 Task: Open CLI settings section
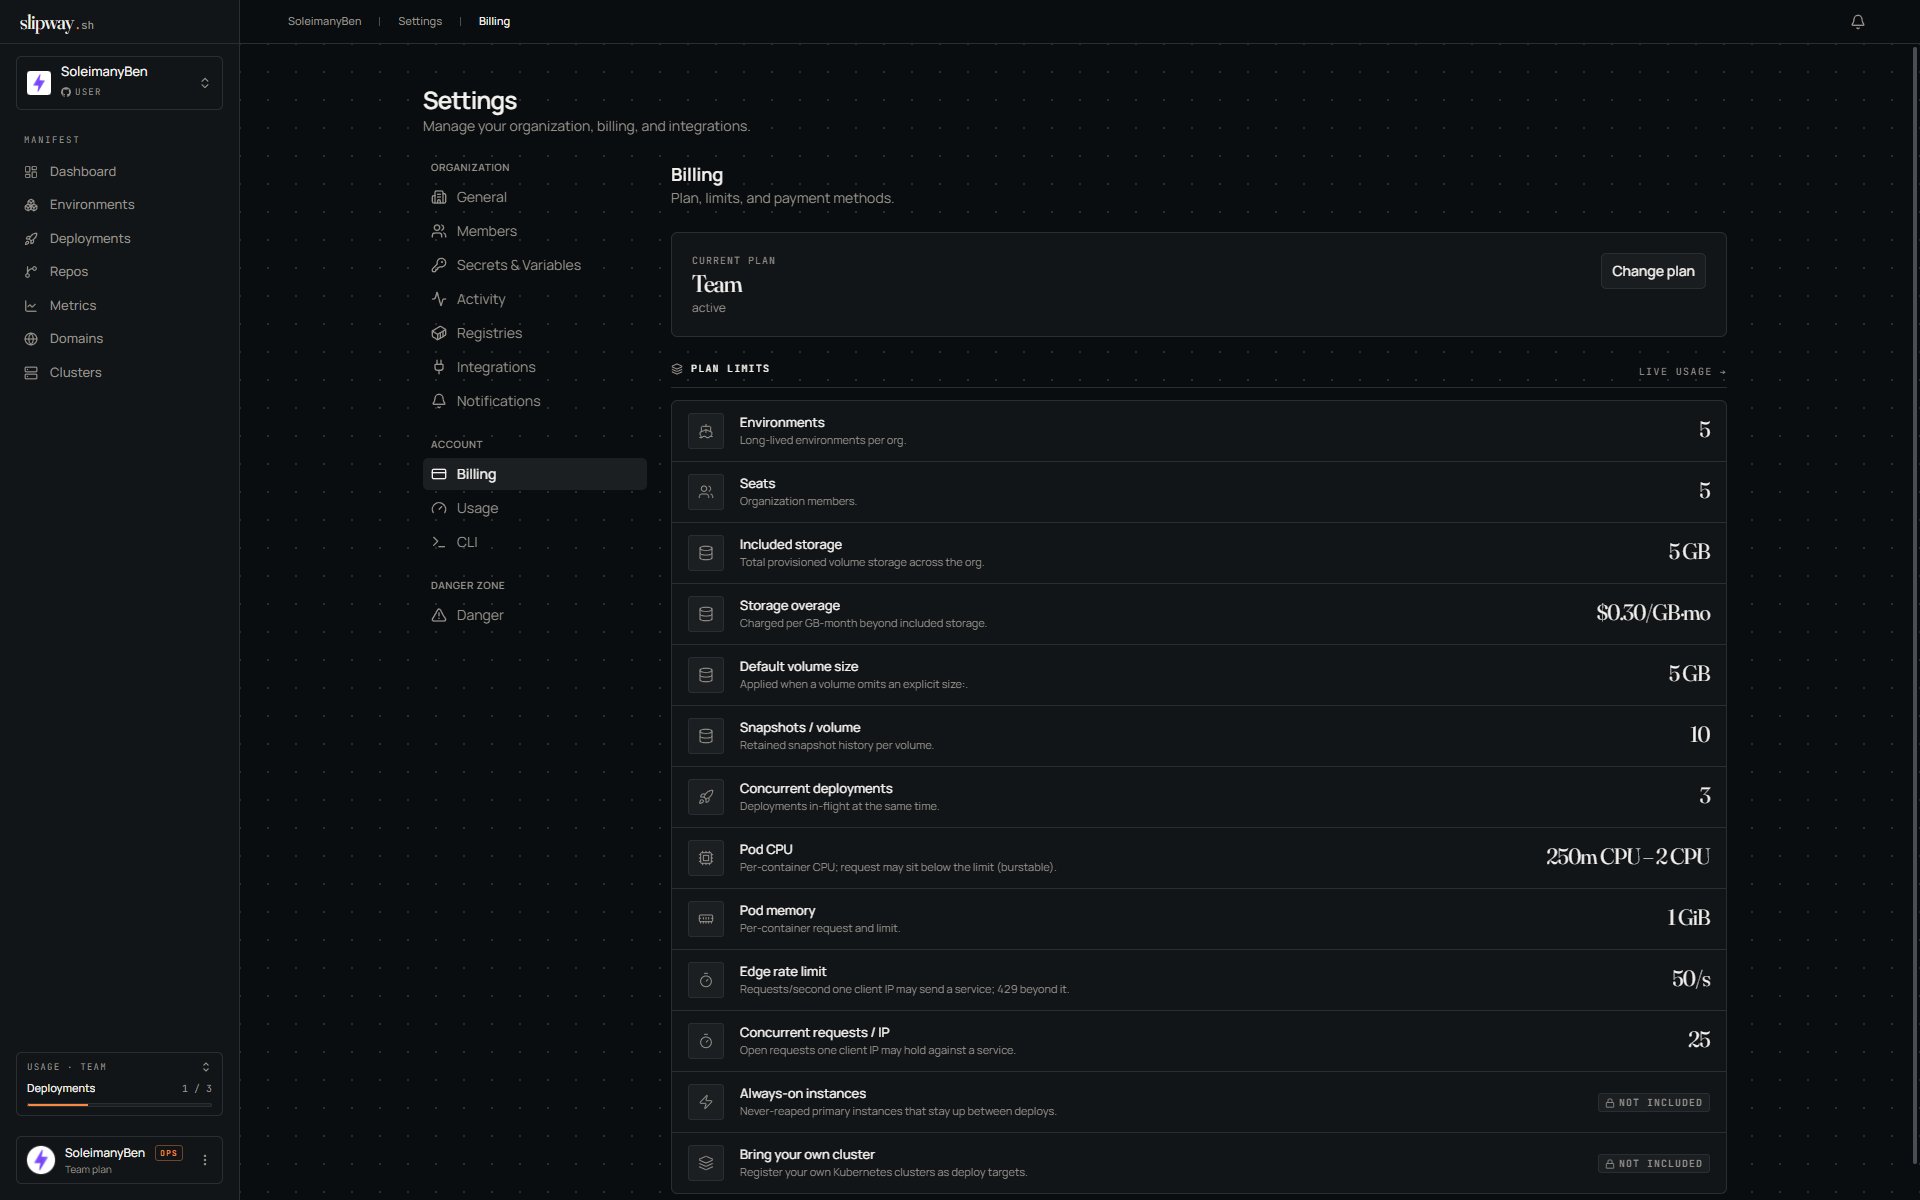coord(534,543)
